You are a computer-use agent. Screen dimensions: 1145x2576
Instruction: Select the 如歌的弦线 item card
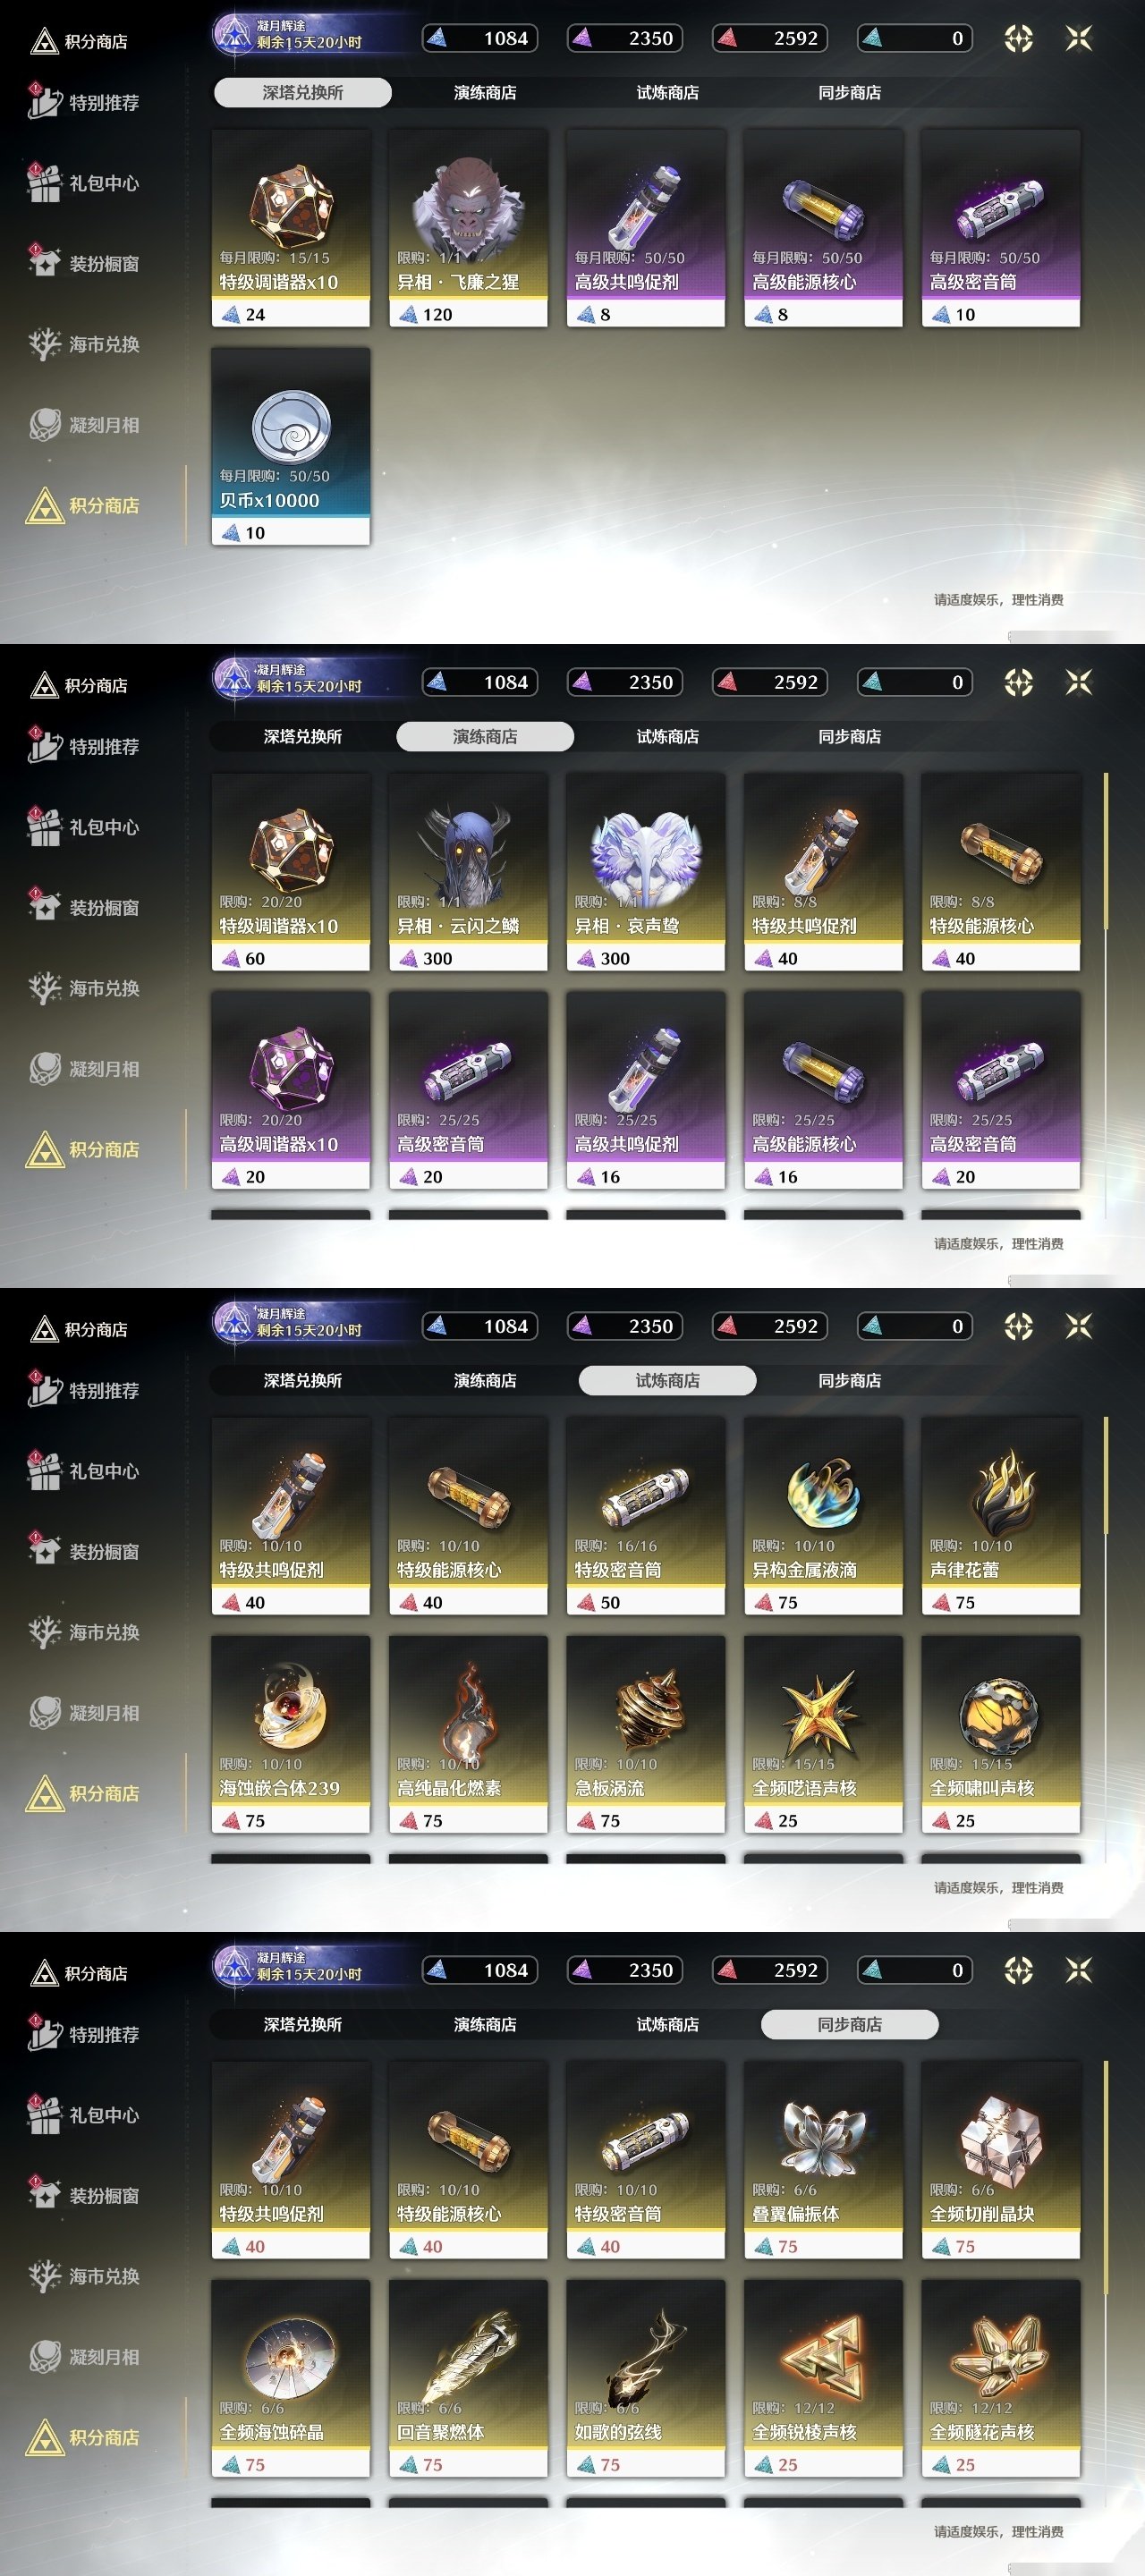click(x=646, y=2378)
